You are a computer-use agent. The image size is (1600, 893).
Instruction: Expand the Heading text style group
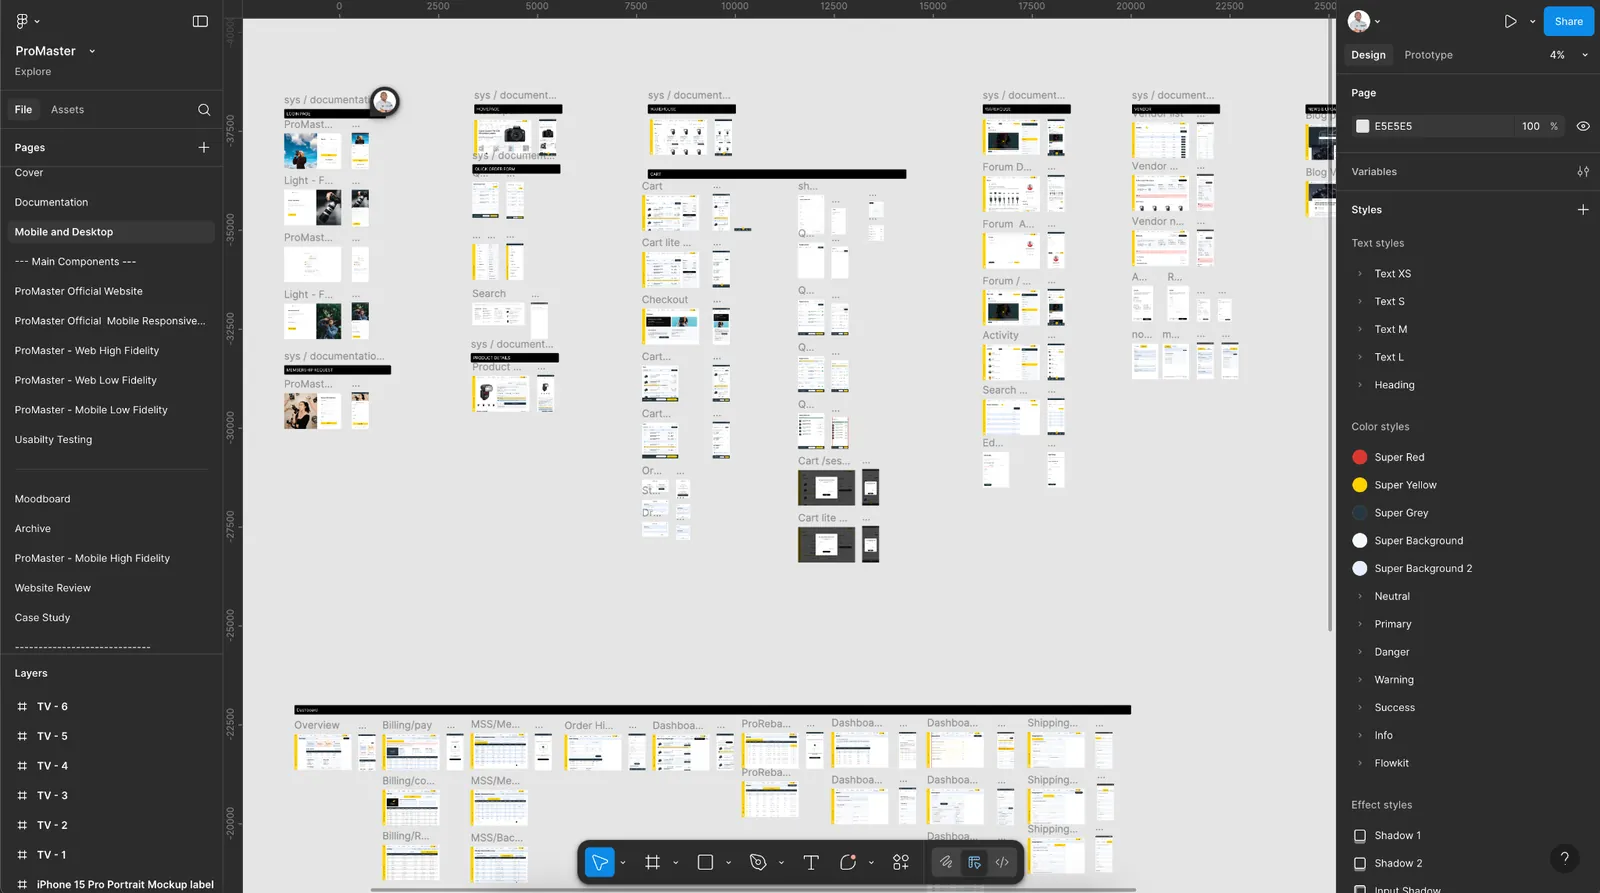click(1360, 385)
